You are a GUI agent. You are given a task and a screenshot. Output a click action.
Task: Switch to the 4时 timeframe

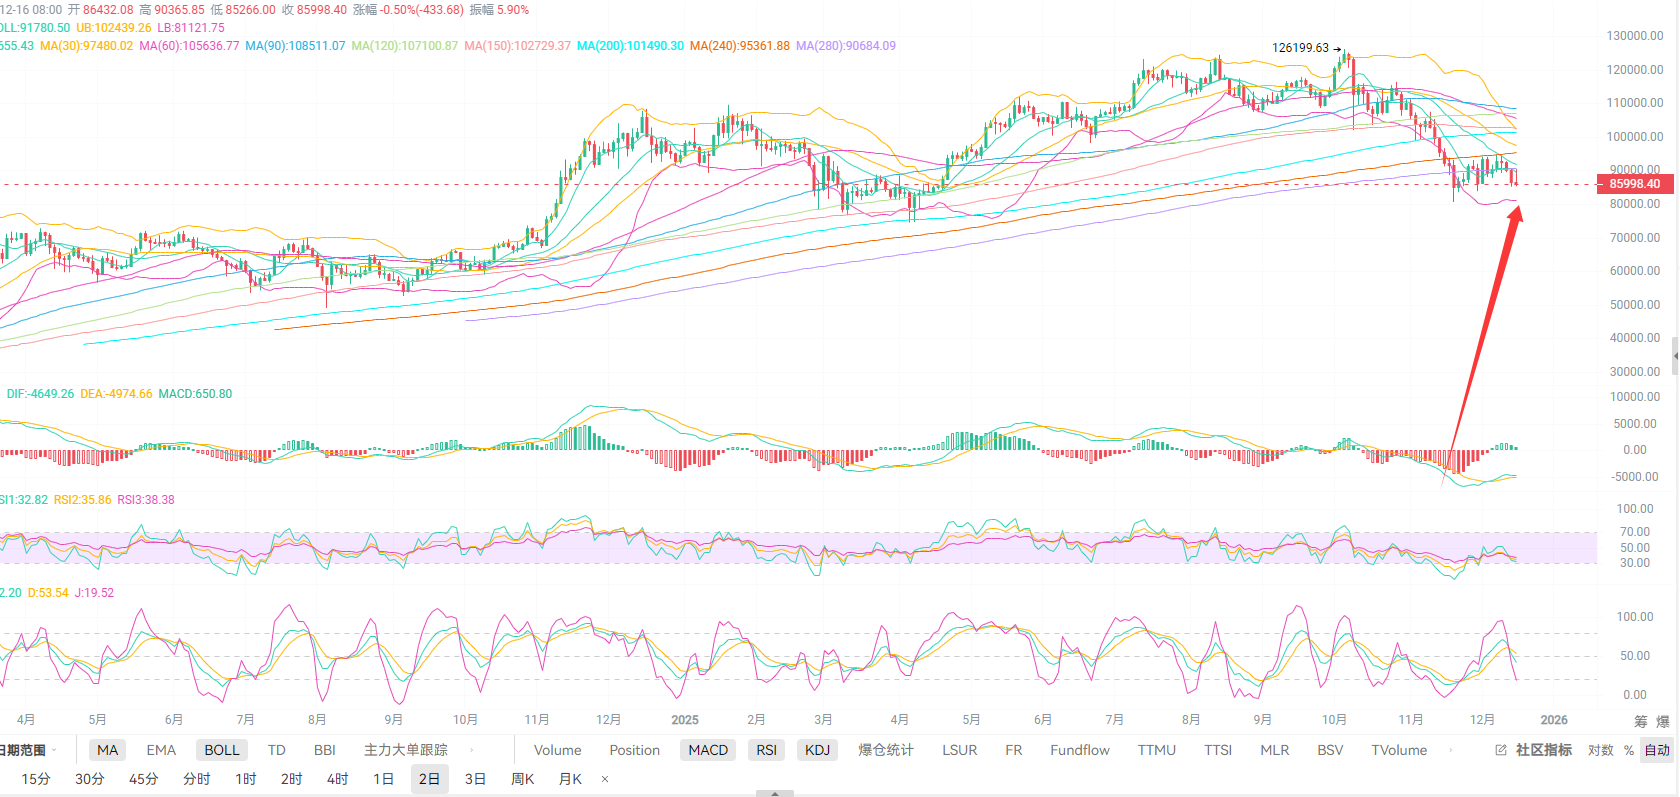tap(338, 779)
